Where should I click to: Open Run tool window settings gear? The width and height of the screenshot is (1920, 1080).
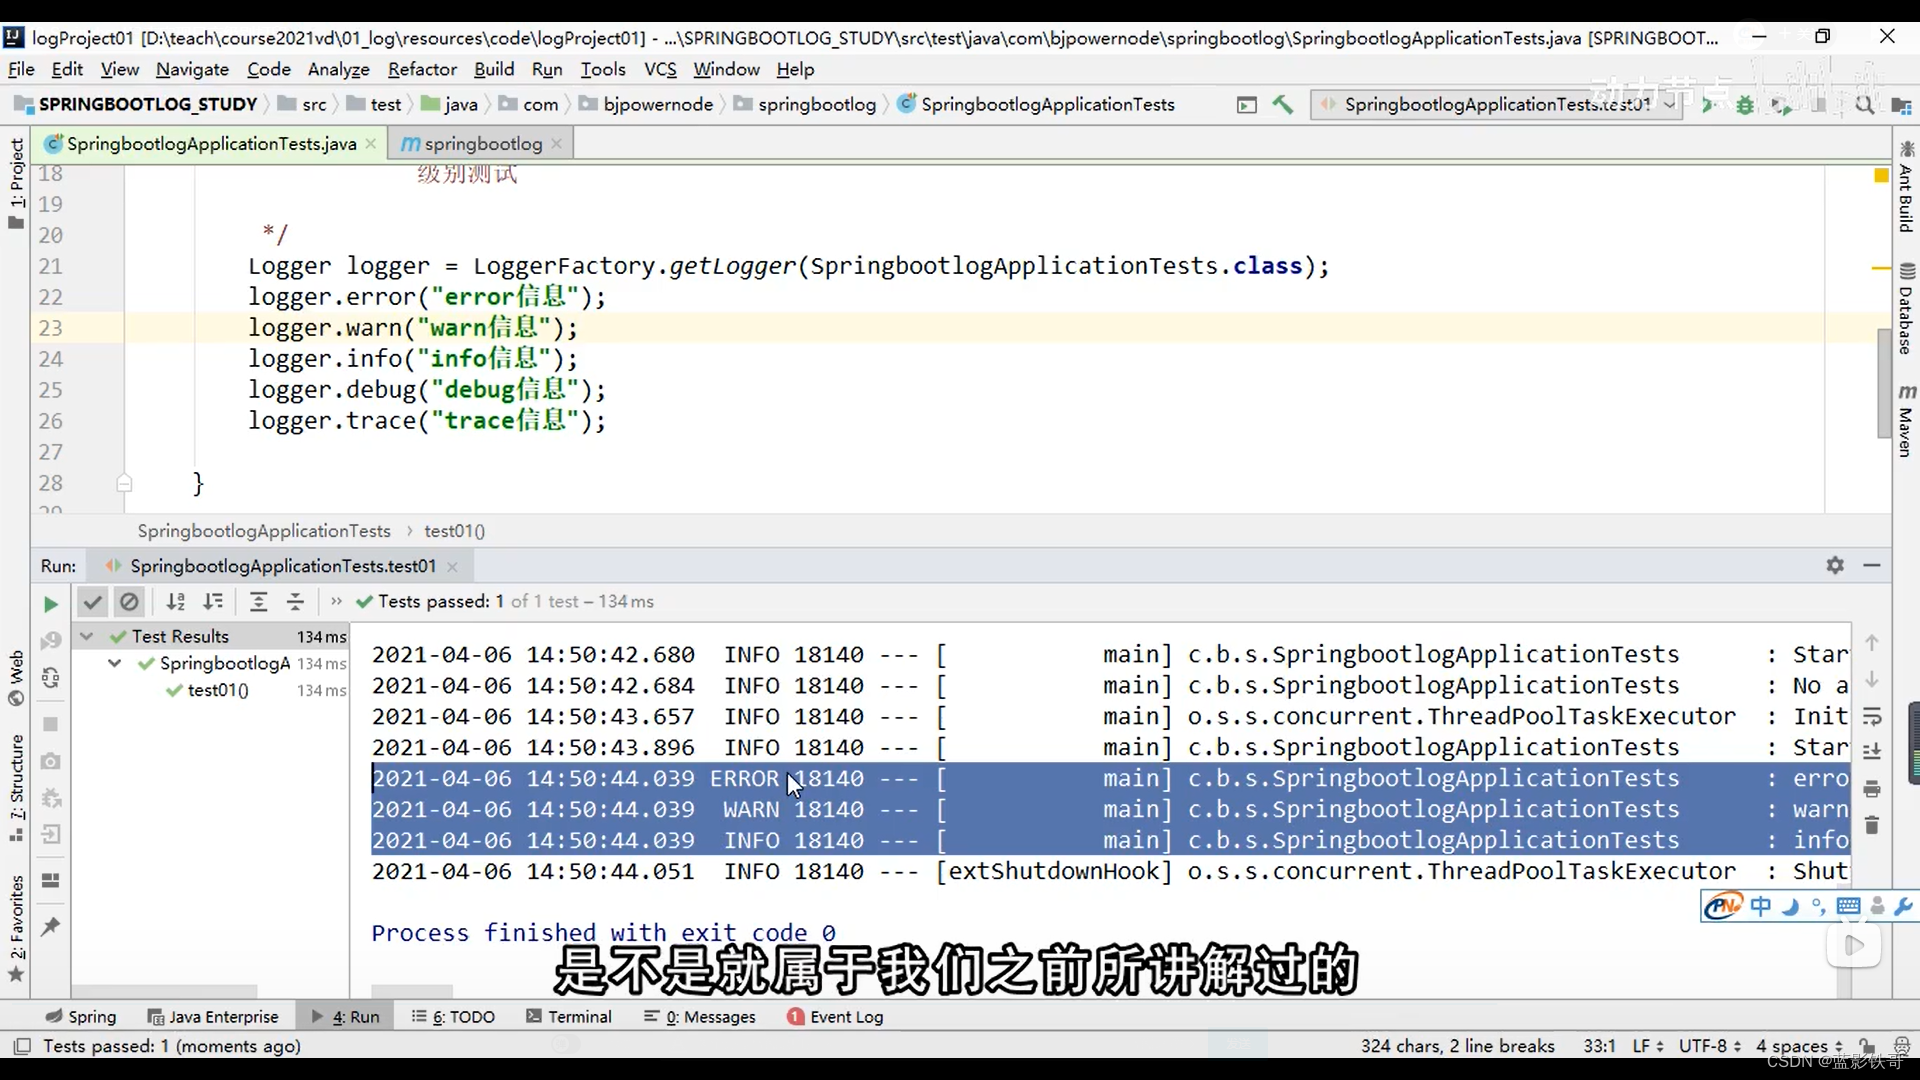click(1835, 565)
